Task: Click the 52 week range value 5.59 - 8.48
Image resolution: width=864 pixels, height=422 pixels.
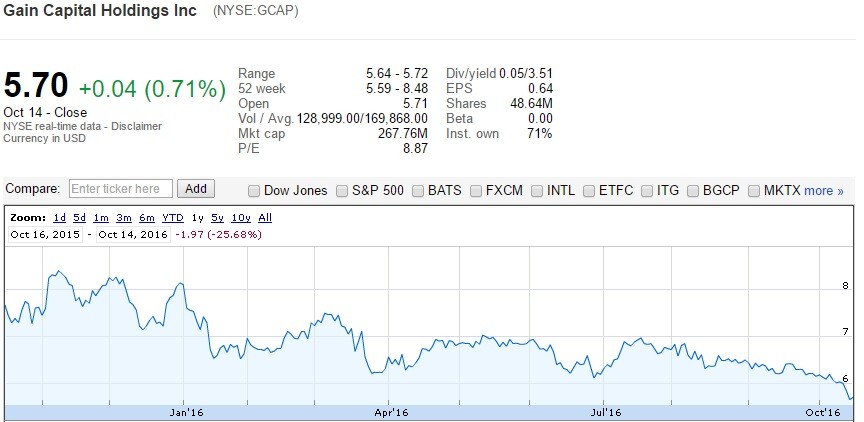Action: (x=397, y=89)
